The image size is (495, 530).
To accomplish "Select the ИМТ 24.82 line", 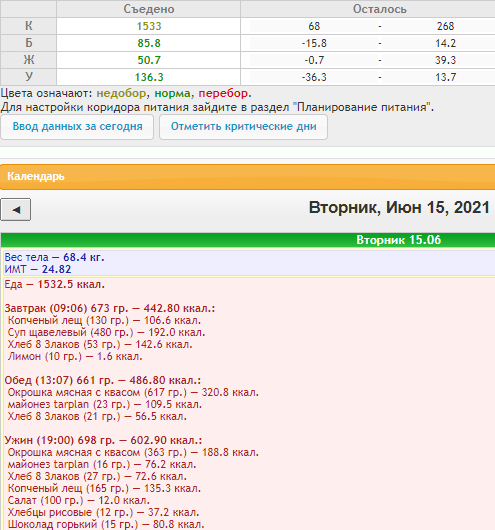I will click(x=38, y=269).
